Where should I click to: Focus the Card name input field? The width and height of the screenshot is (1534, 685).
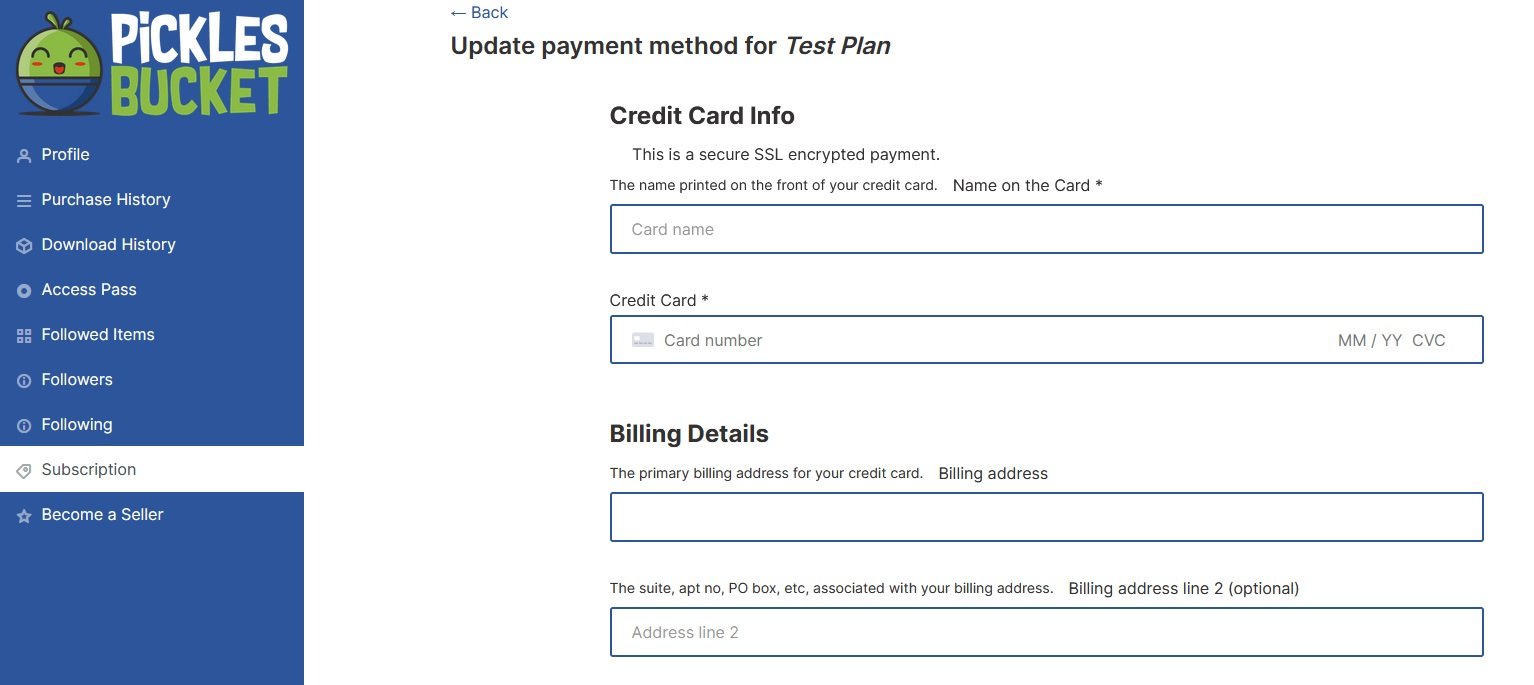(x=1046, y=229)
